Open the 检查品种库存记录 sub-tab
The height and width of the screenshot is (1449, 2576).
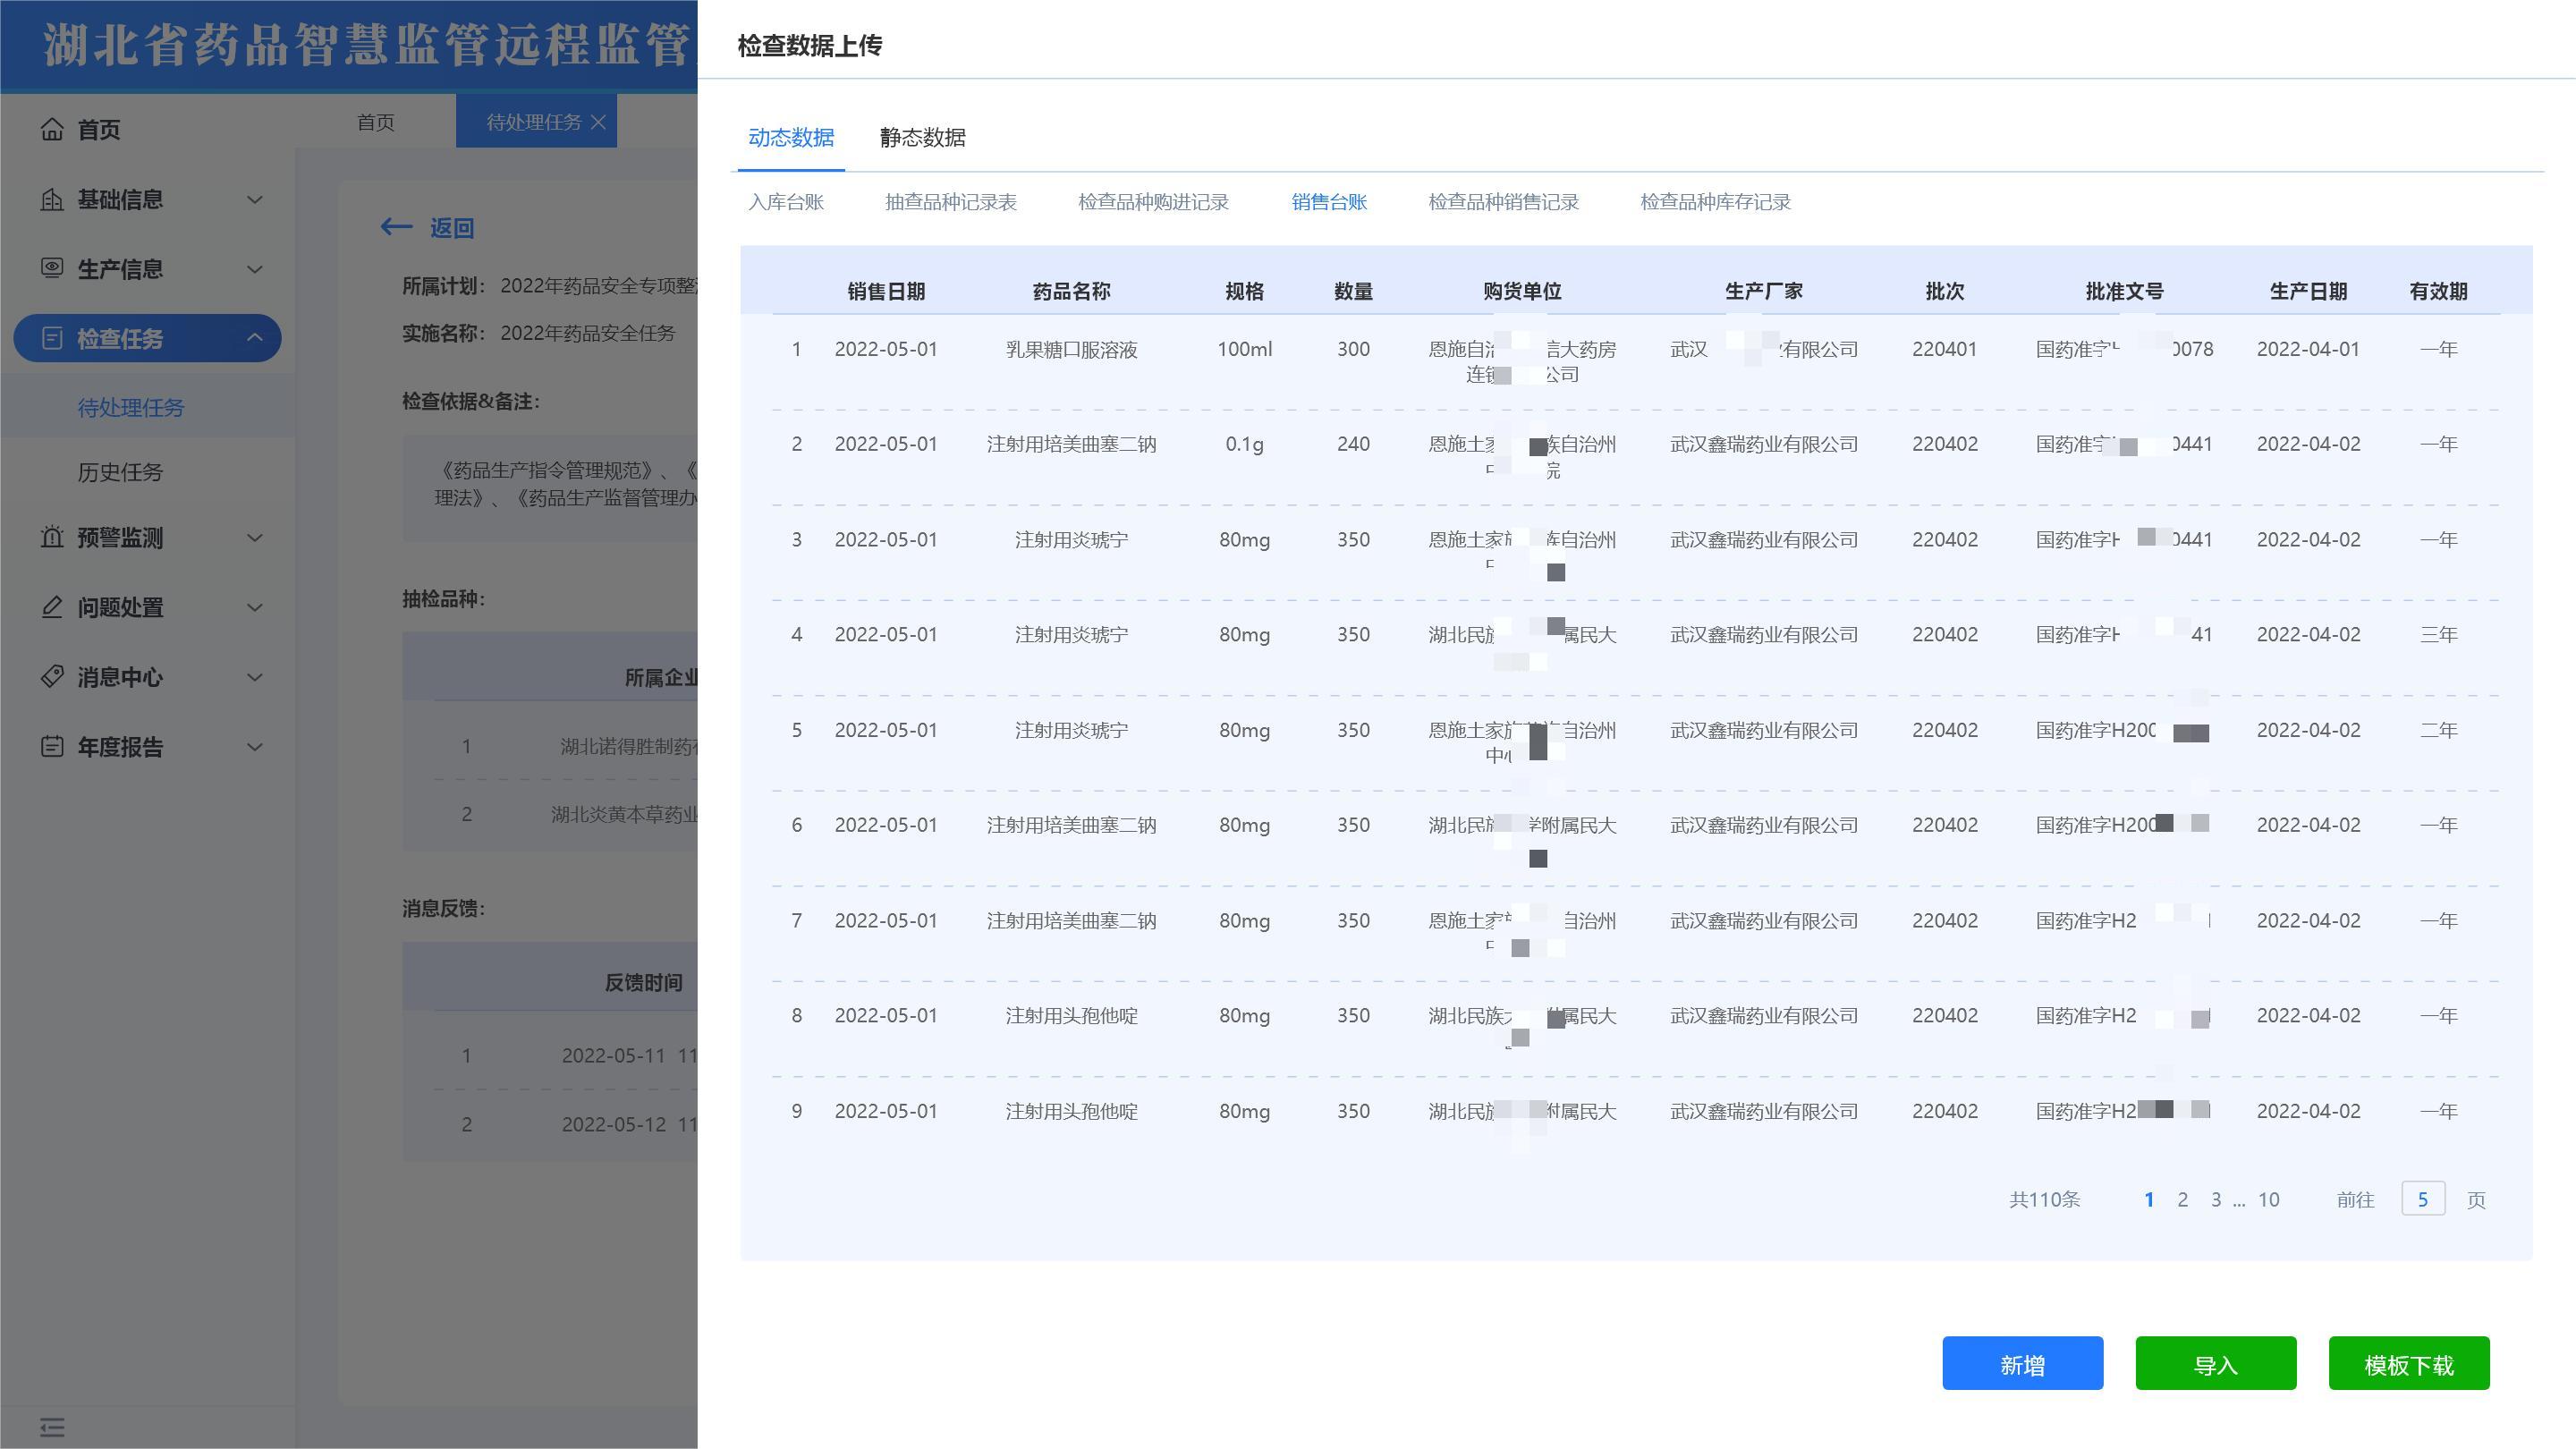1715,202
